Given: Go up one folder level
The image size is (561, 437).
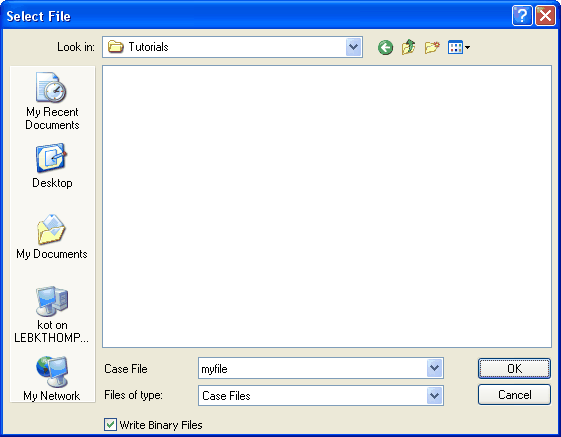Looking at the screenshot, I should (x=408, y=47).
